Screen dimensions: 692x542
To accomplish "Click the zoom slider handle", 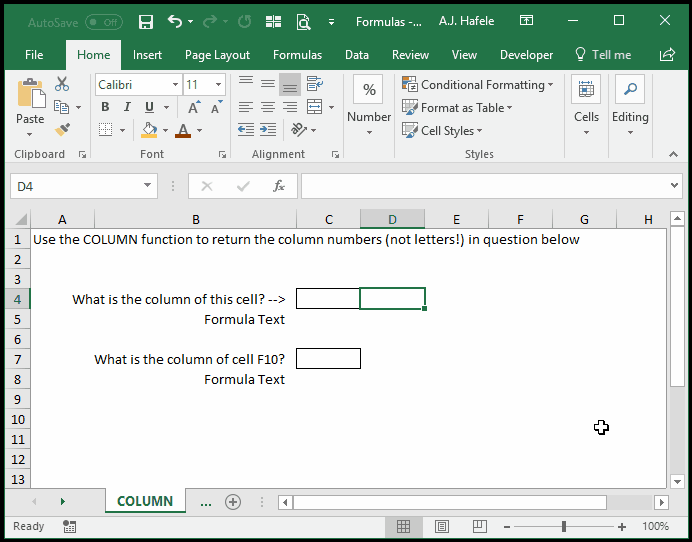I will click(x=564, y=526).
